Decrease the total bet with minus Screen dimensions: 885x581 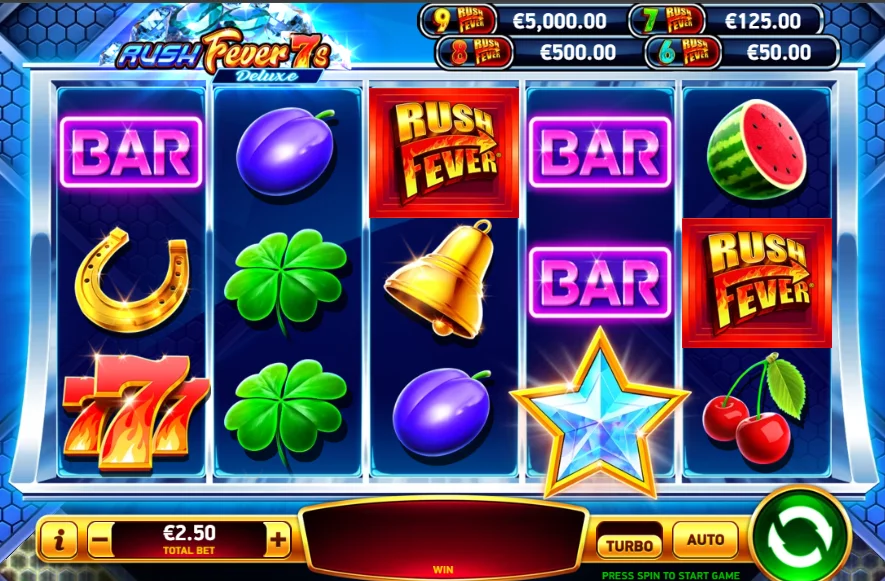pos(100,539)
